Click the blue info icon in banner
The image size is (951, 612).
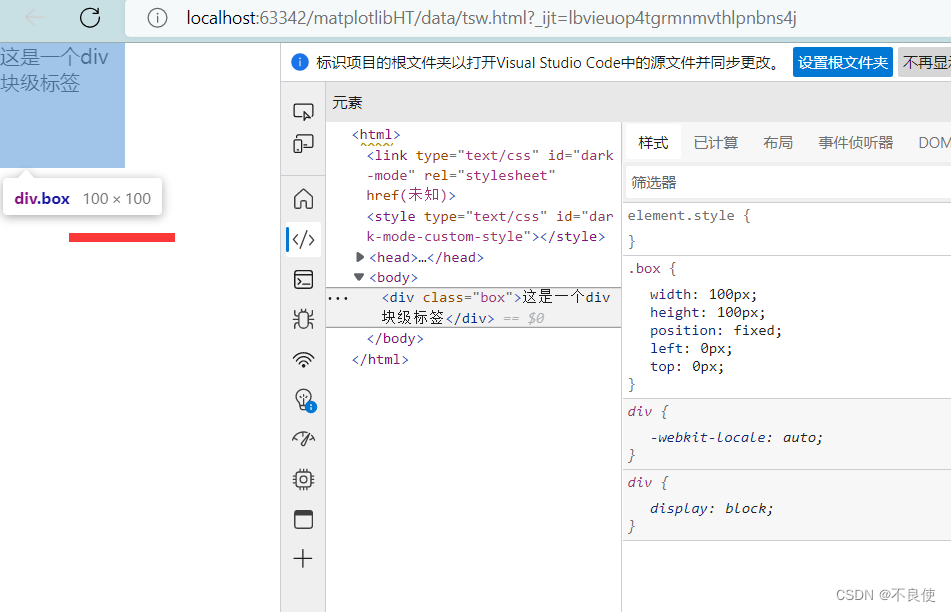[300, 62]
